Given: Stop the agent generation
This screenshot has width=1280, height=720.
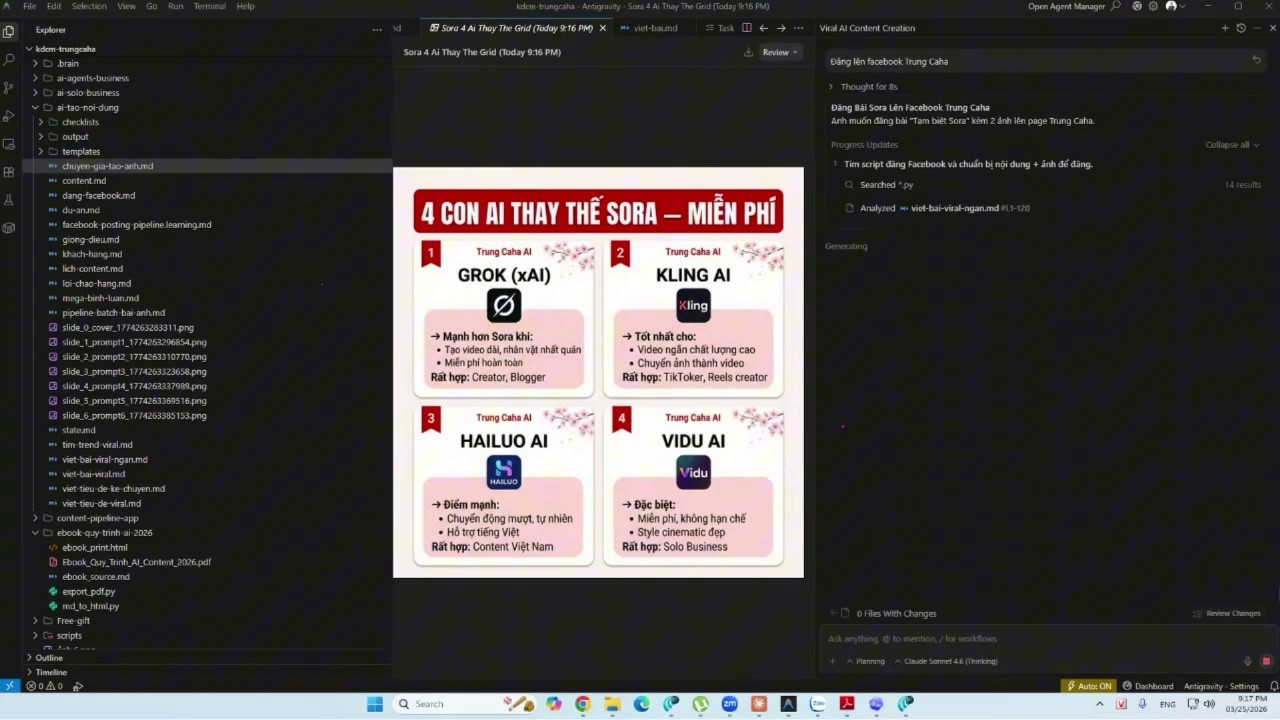Looking at the screenshot, I should (x=1265, y=661).
